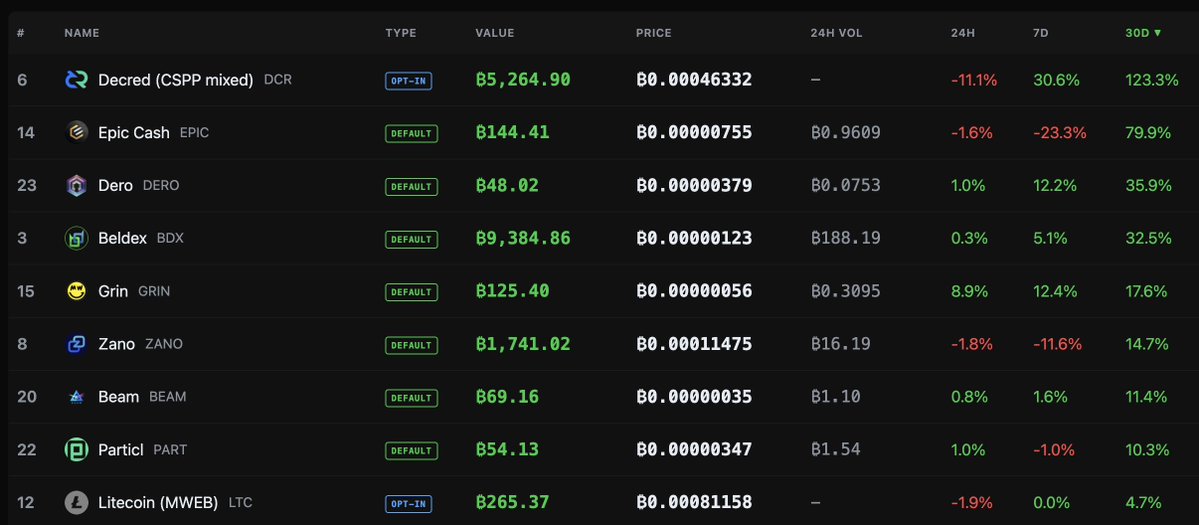
Task: Click the Decred coin logo icon
Action: point(76,79)
